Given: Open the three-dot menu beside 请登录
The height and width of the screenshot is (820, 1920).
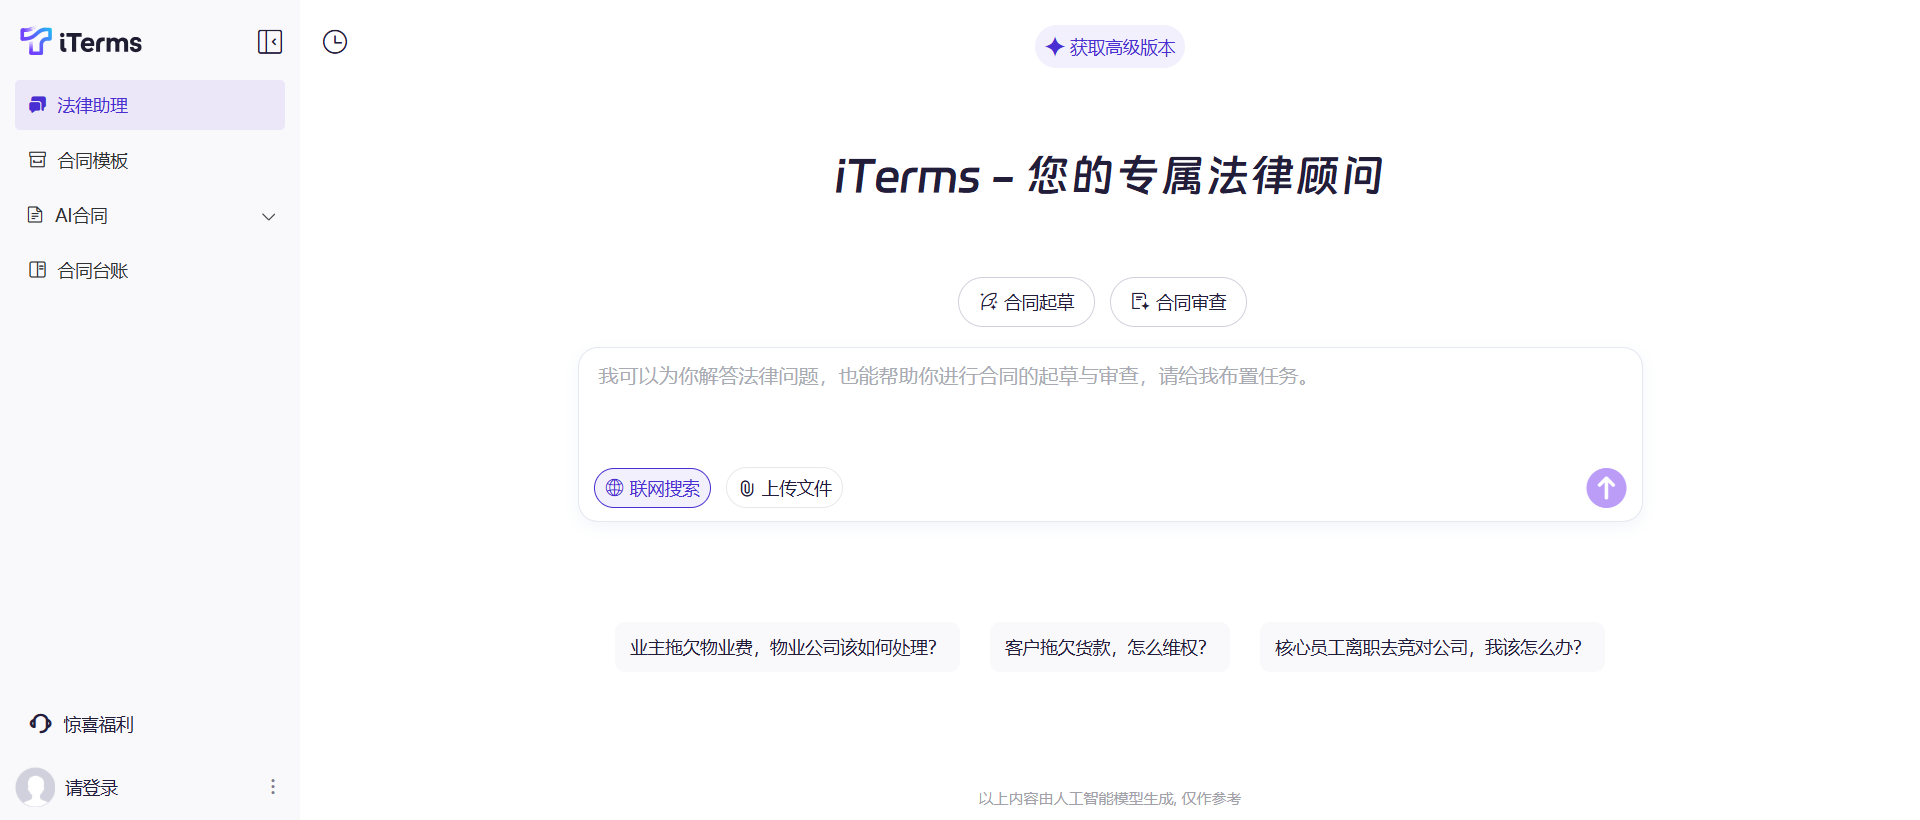Looking at the screenshot, I should [x=273, y=787].
